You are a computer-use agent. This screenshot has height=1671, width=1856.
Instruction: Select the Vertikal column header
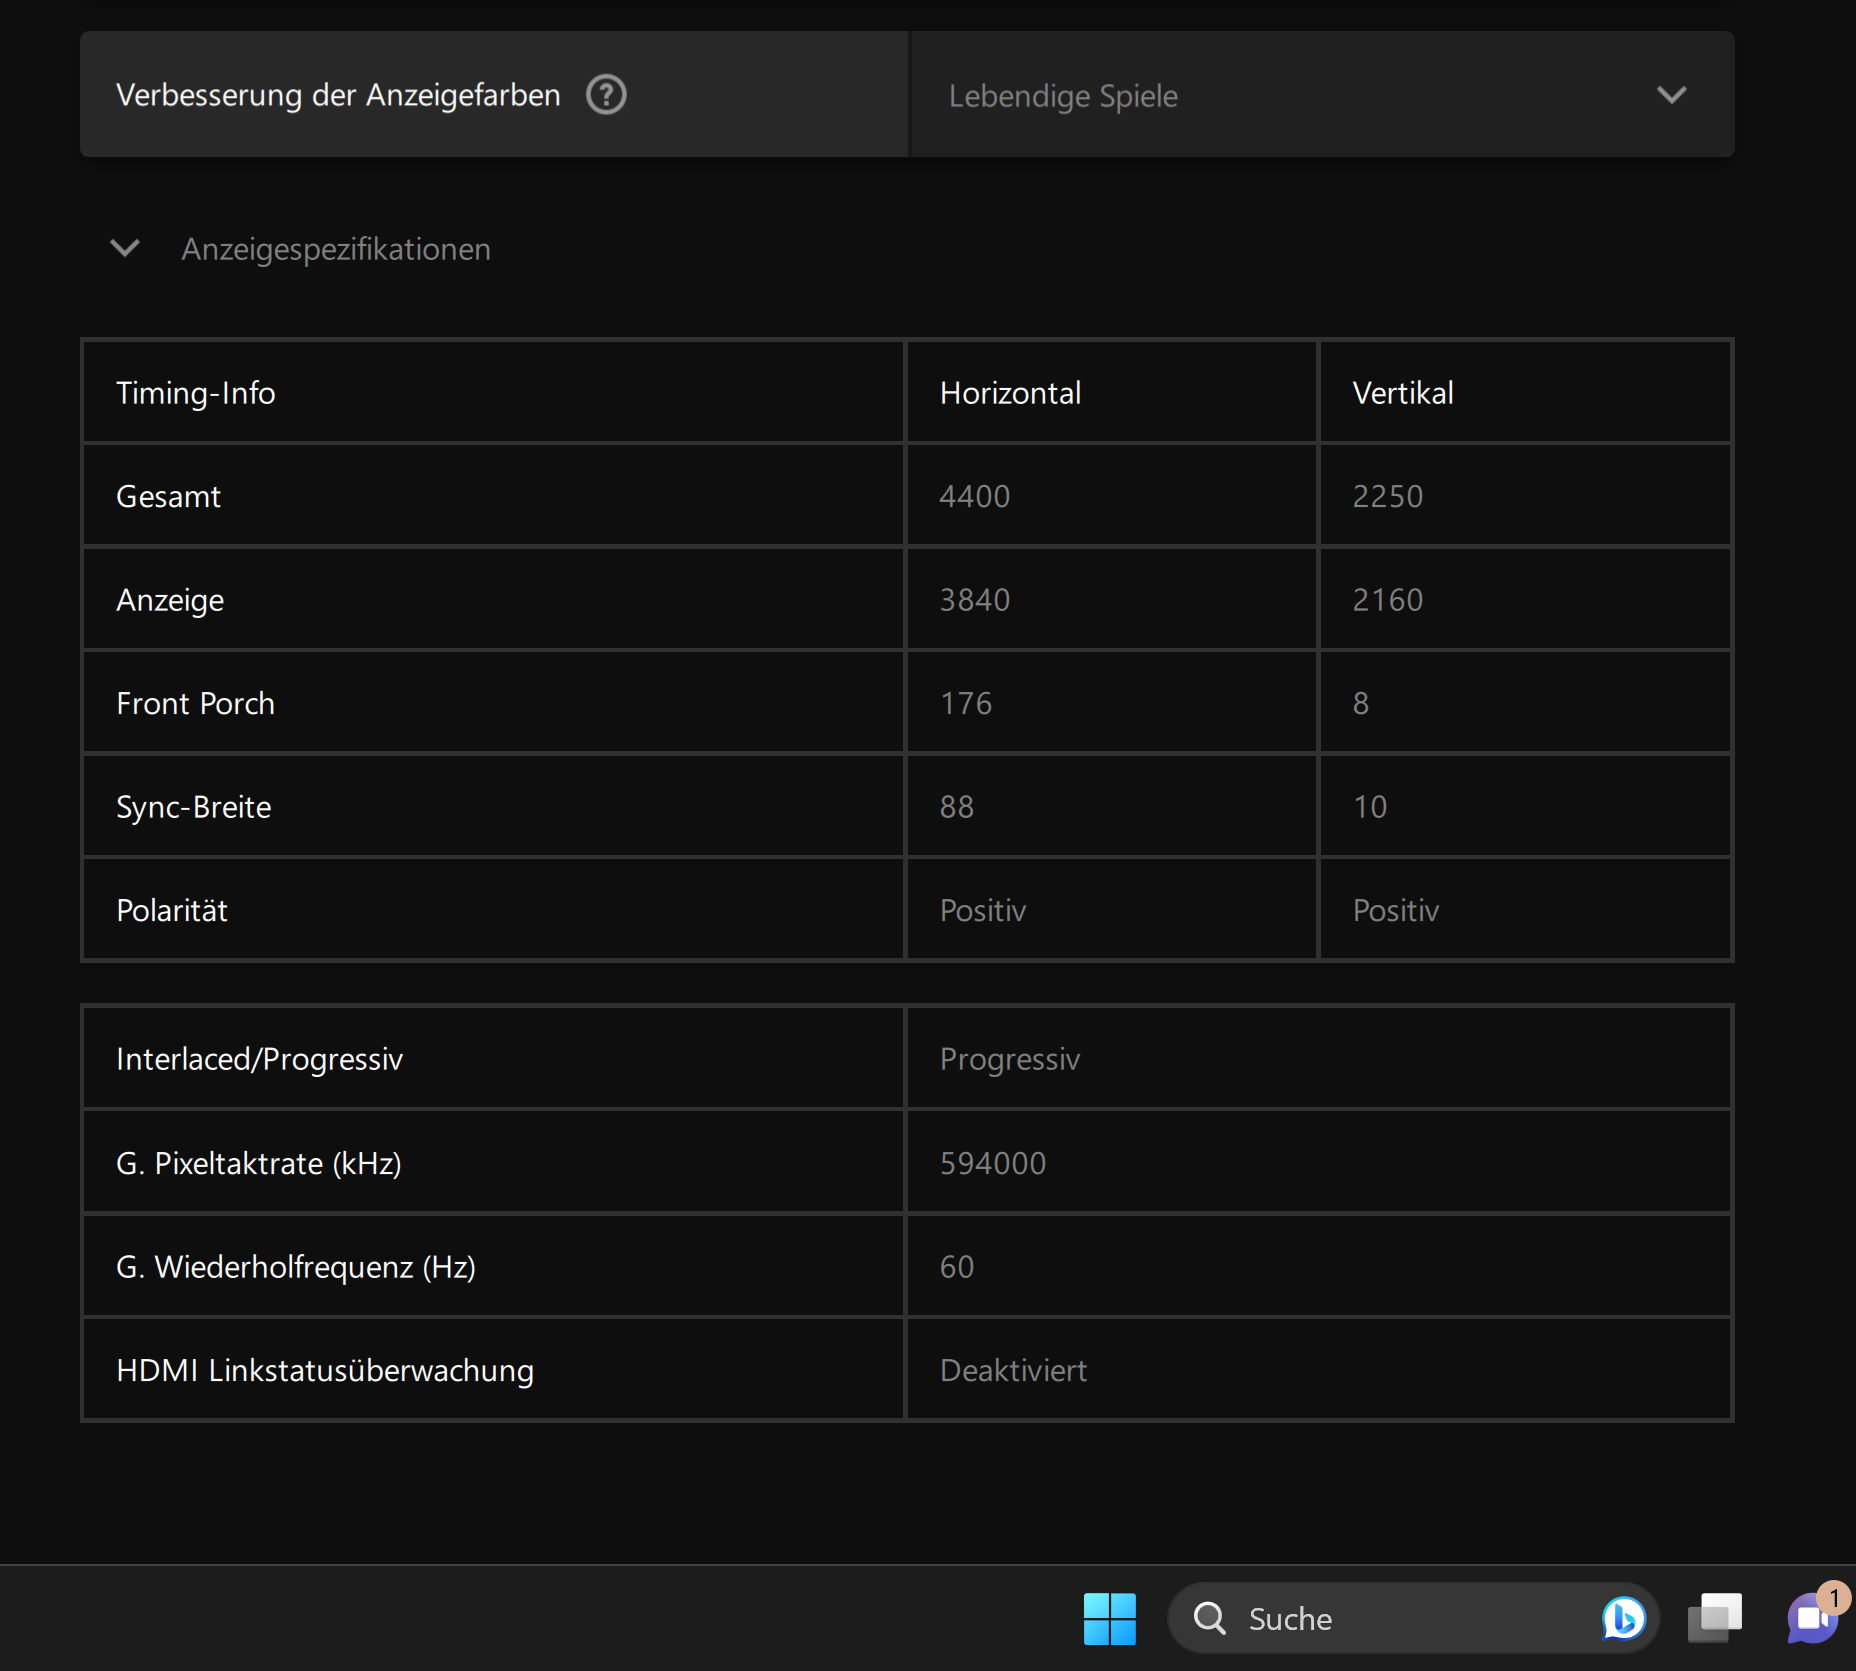[1525, 393]
